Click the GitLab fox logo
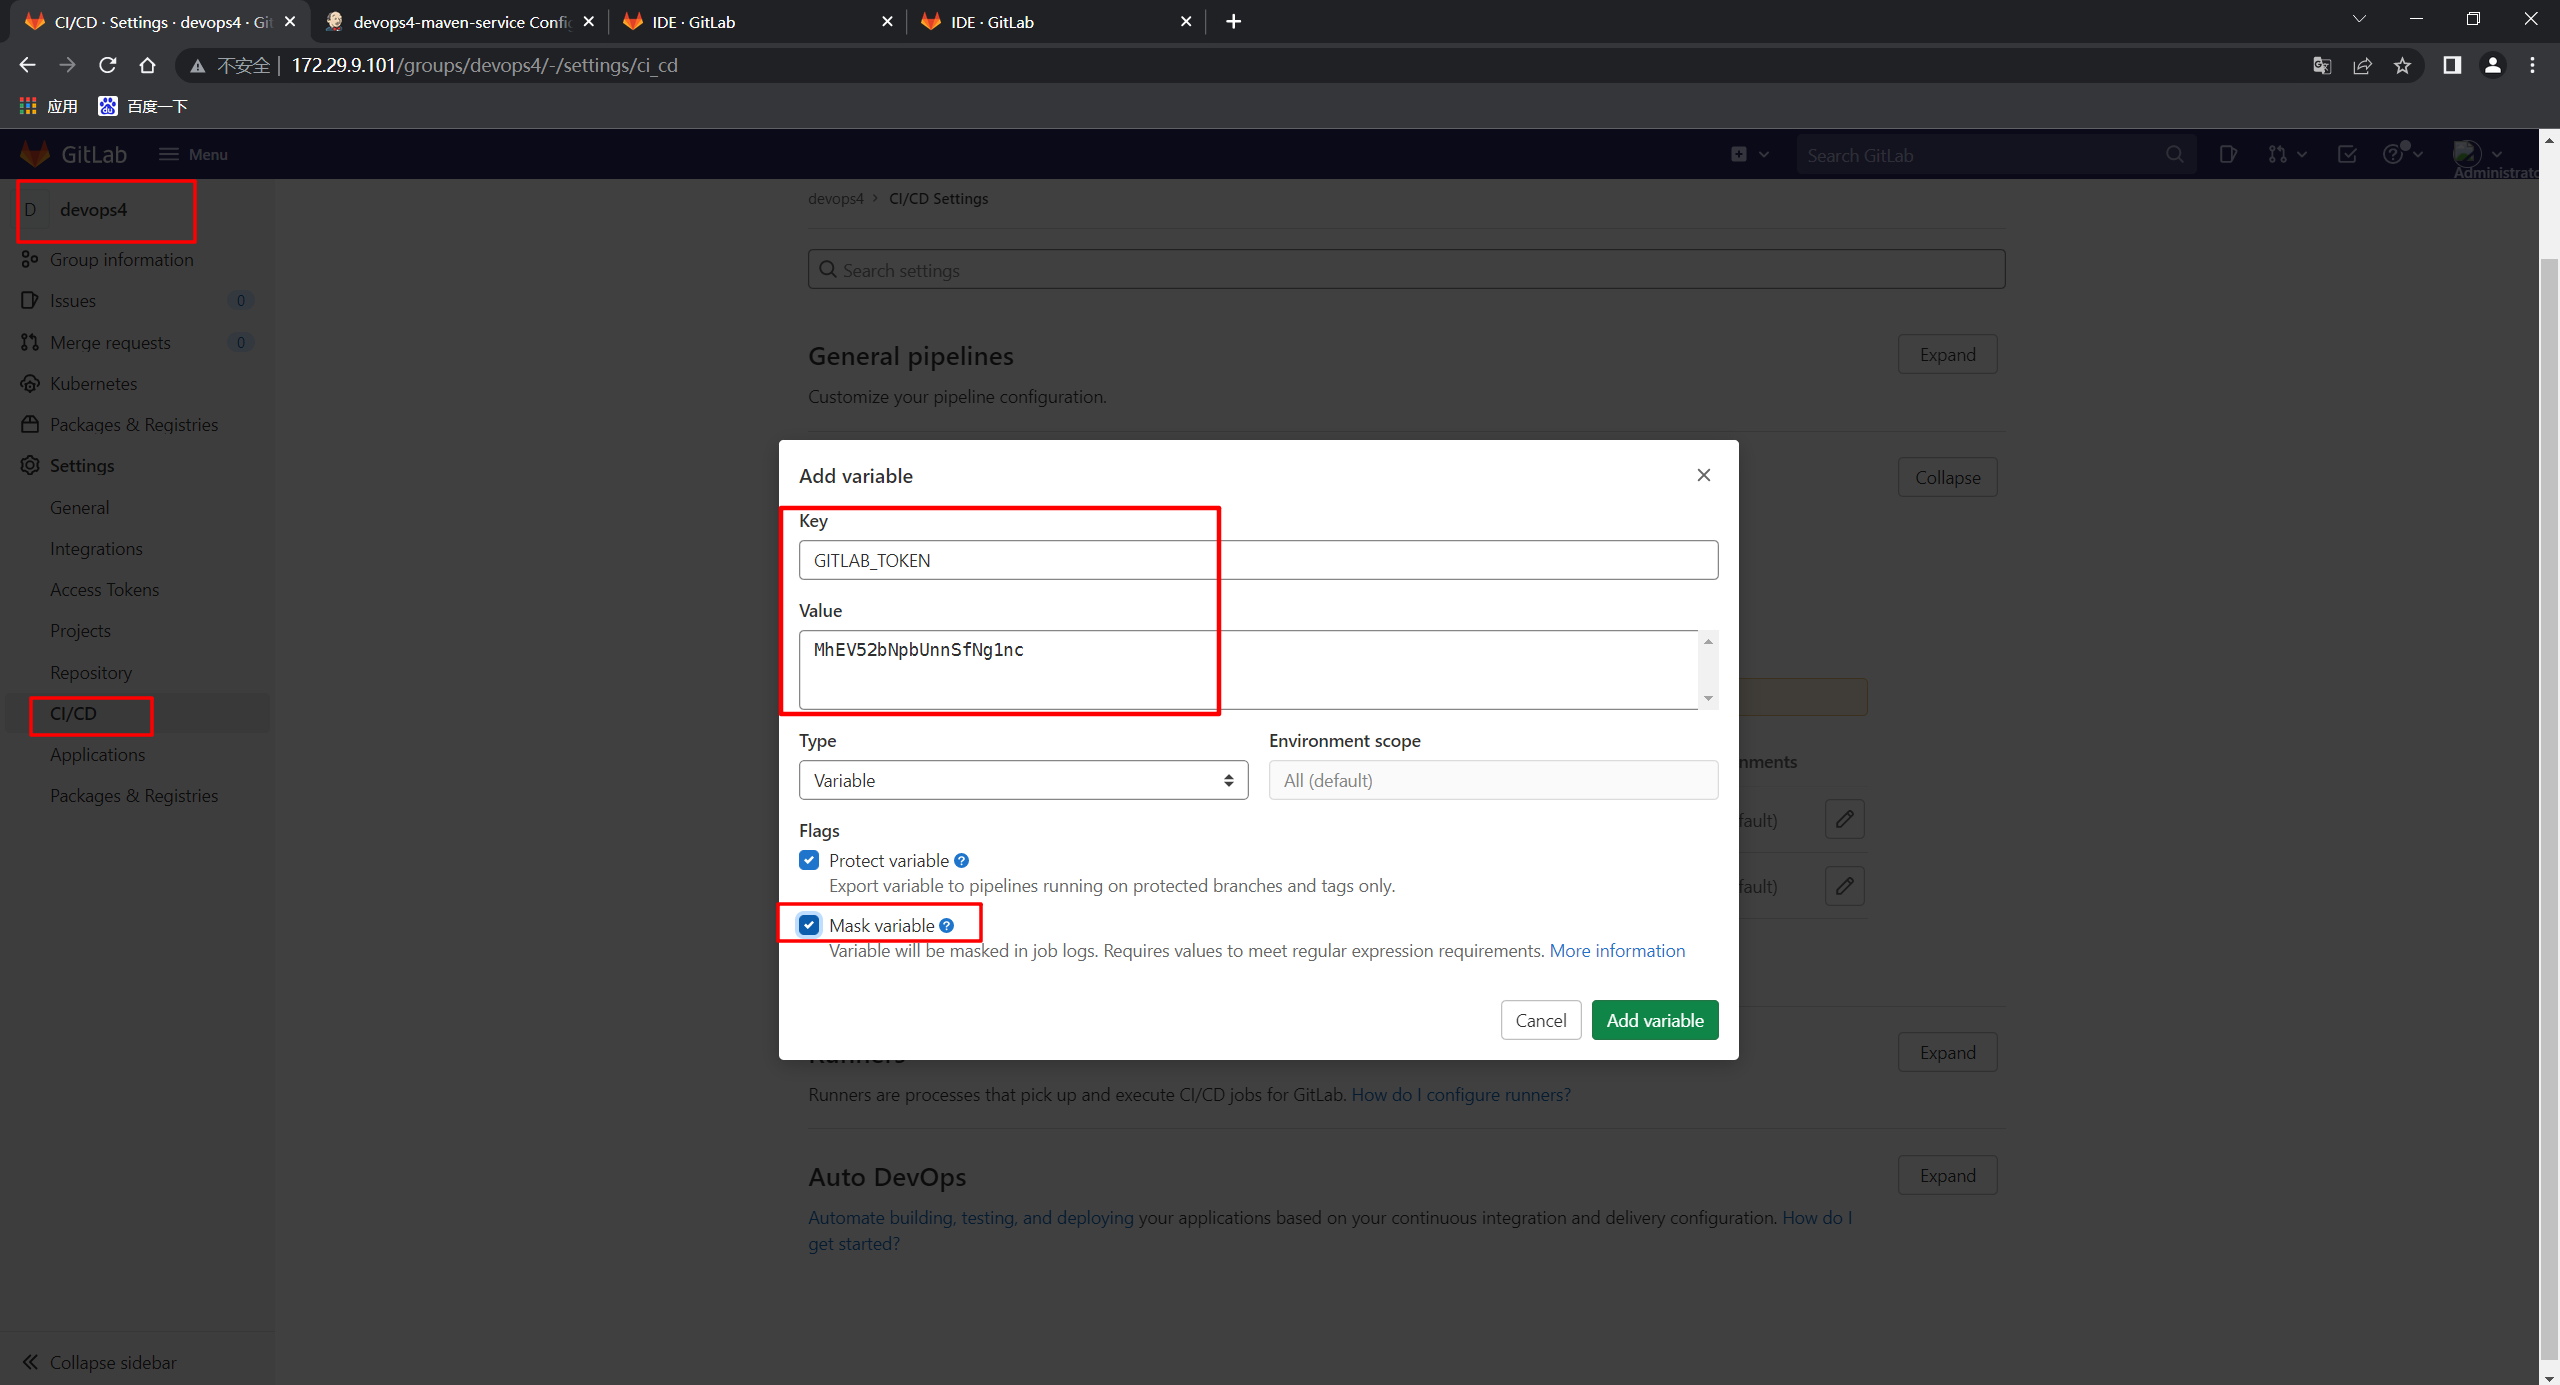This screenshot has height=1385, width=2560. coord(35,154)
